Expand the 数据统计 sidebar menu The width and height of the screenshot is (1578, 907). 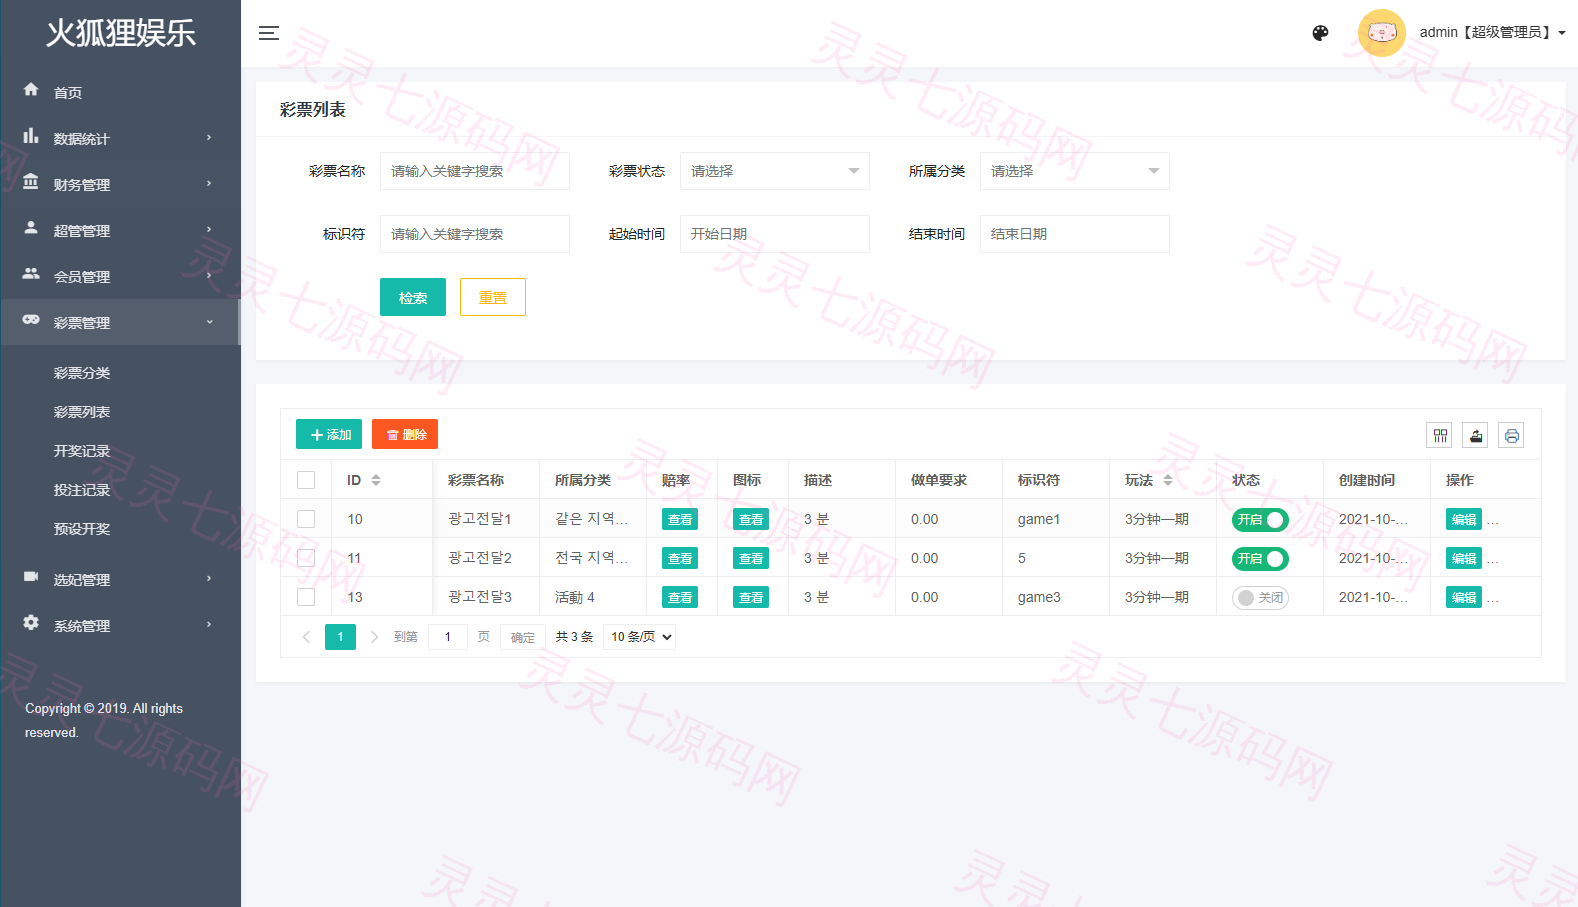pos(120,138)
